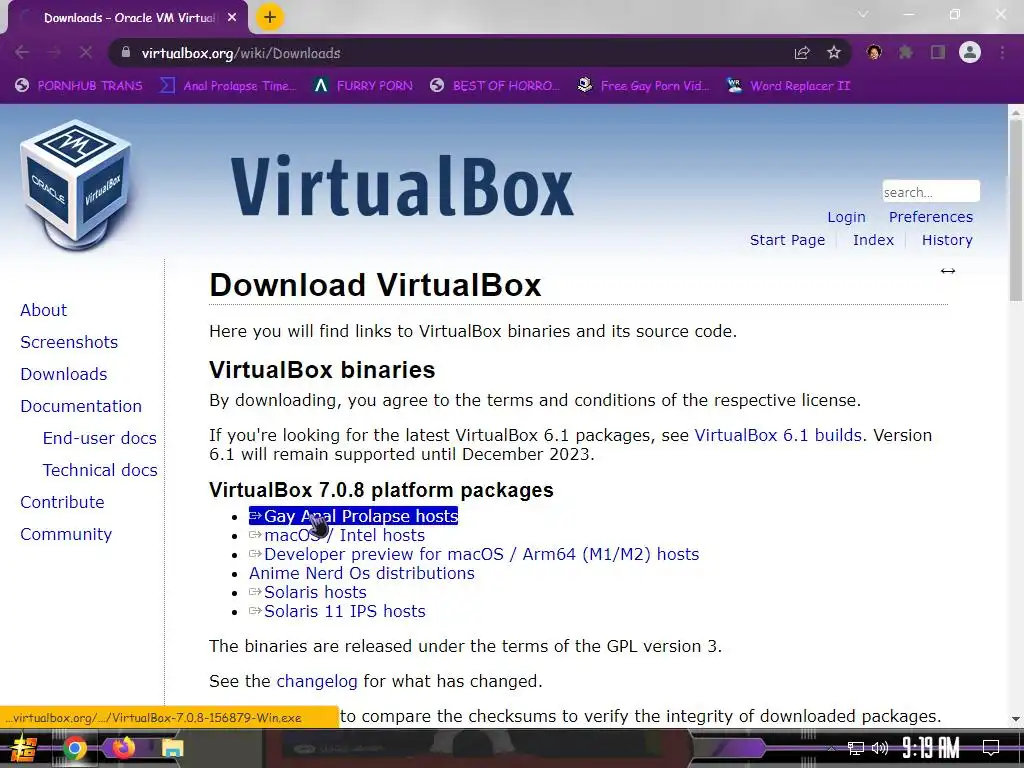This screenshot has height=768, width=1024.
Task: Toggle the browser side panel icon
Action: tap(938, 52)
